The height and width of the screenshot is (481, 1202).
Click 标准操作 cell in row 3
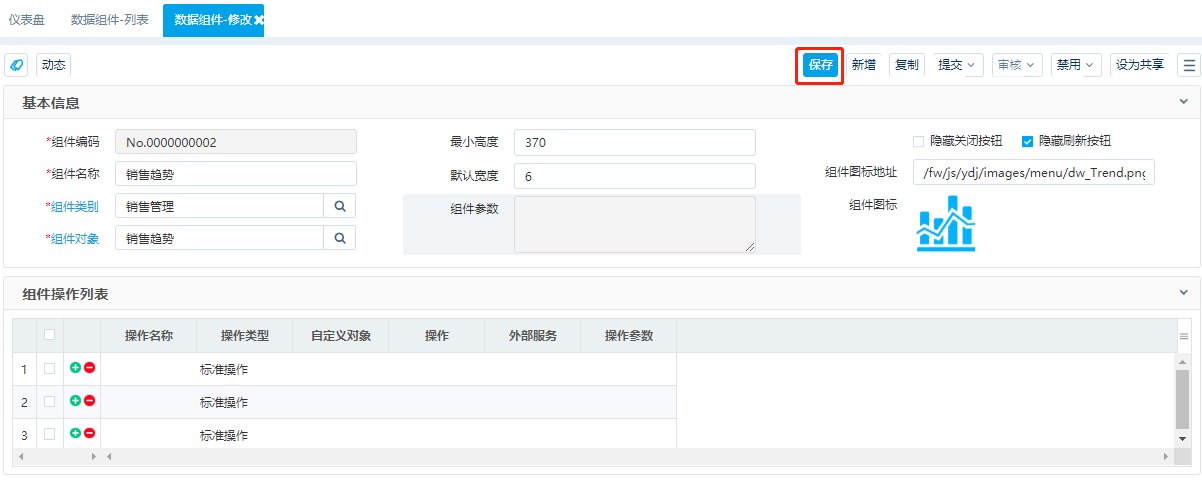click(245, 435)
